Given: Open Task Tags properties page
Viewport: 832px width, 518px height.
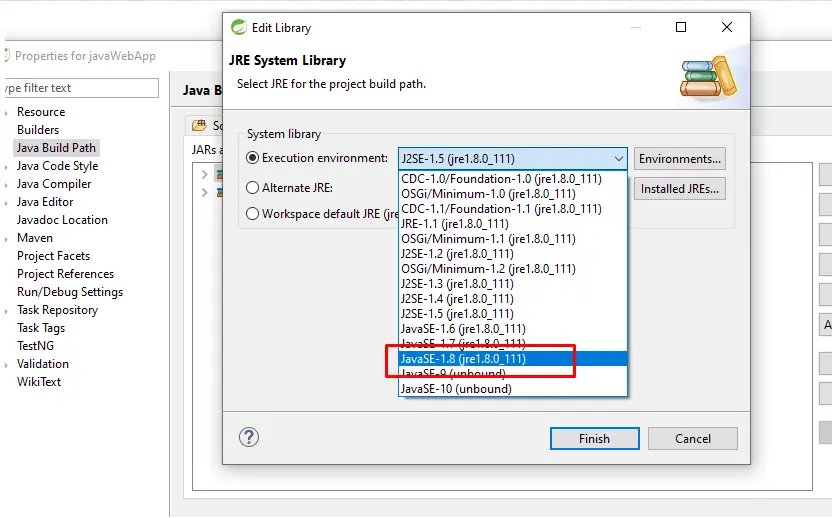Looking at the screenshot, I should pos(41,328).
